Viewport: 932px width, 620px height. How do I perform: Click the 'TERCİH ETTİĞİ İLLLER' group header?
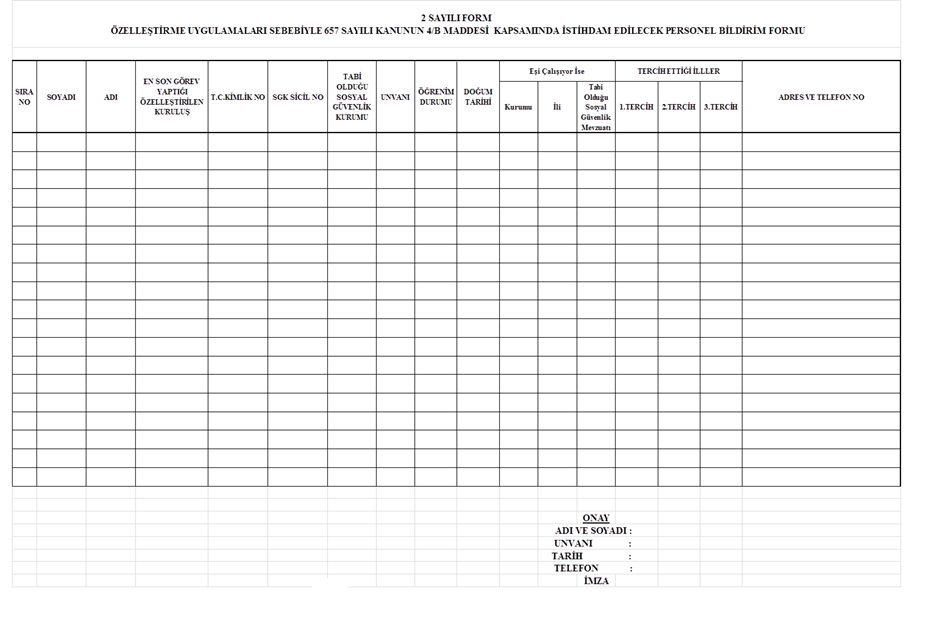679,71
